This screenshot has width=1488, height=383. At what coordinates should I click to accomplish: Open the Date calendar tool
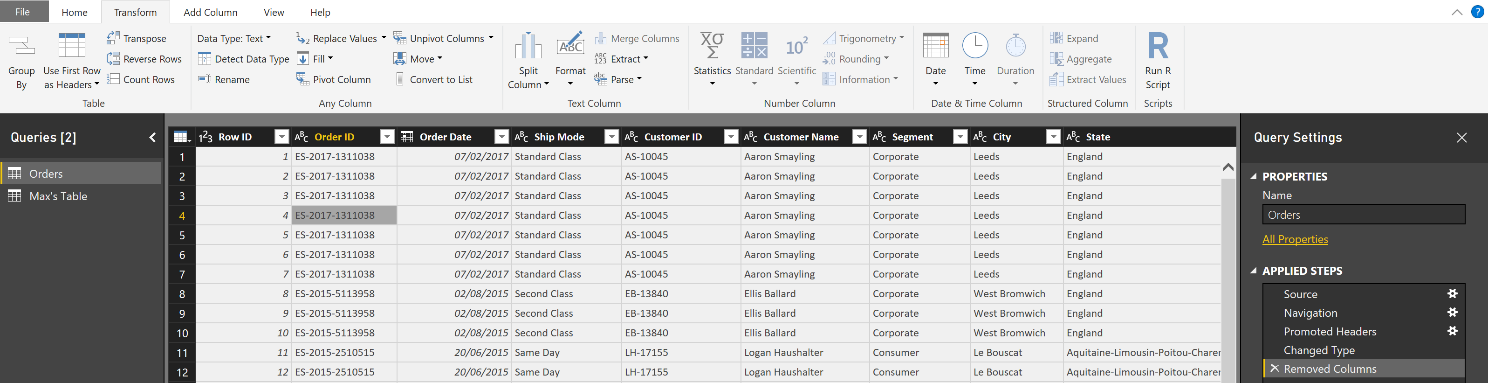click(x=936, y=60)
